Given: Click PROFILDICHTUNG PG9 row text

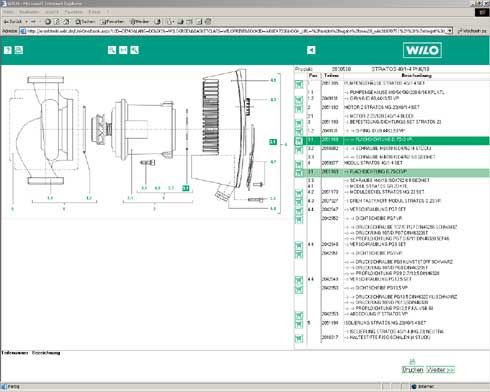Looking at the screenshot, I should (x=393, y=273).
